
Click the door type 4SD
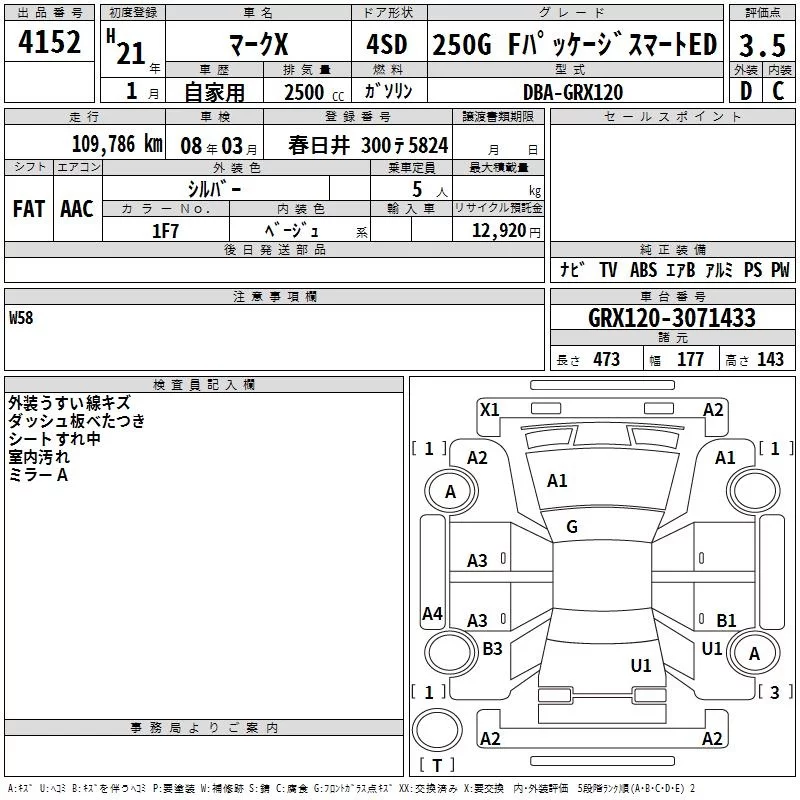[387, 44]
